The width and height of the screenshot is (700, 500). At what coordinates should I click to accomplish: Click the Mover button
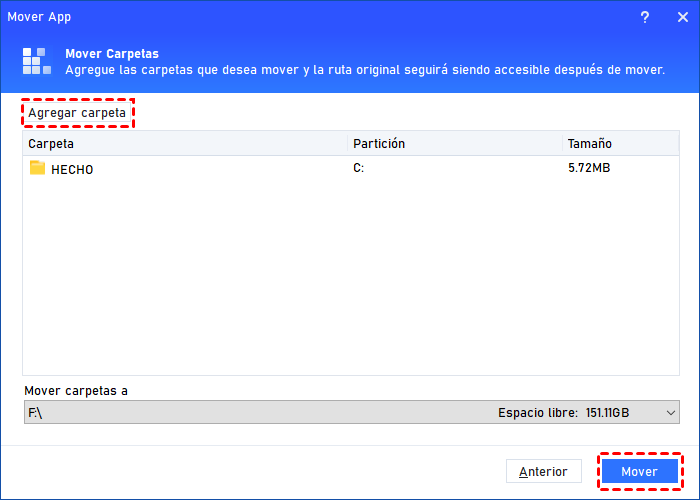(639, 471)
